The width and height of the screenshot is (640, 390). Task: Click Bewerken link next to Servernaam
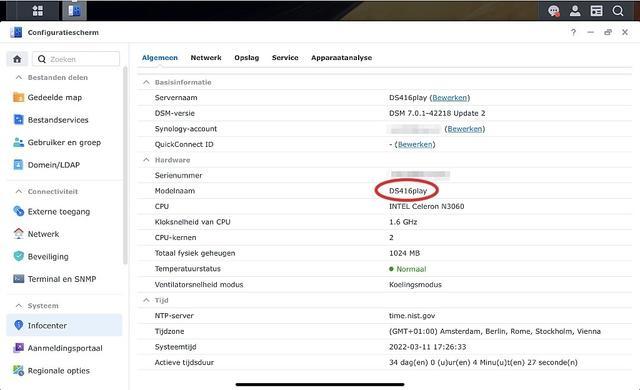[x=449, y=98]
